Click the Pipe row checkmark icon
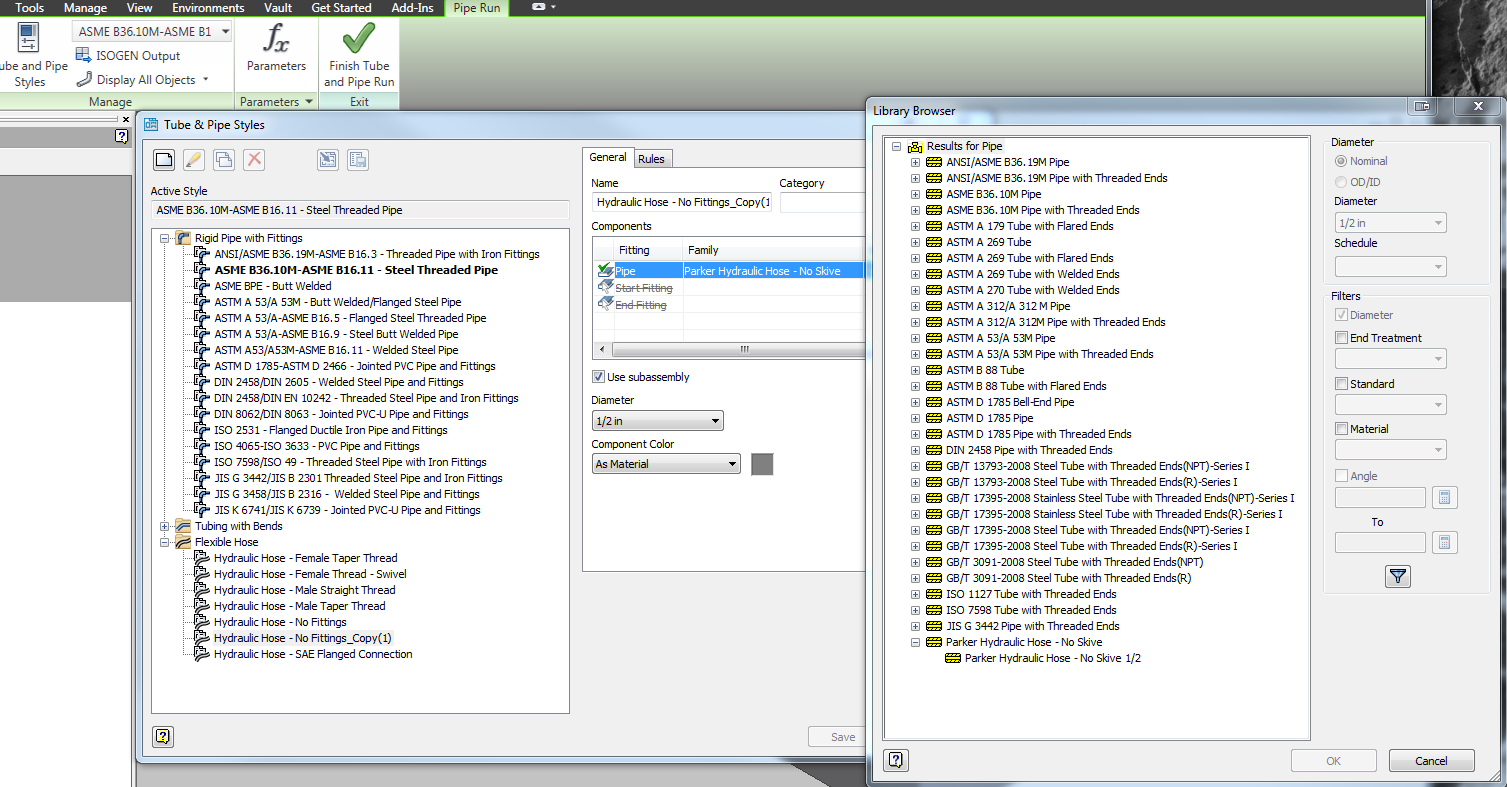The height and width of the screenshot is (787, 1507). [604, 271]
